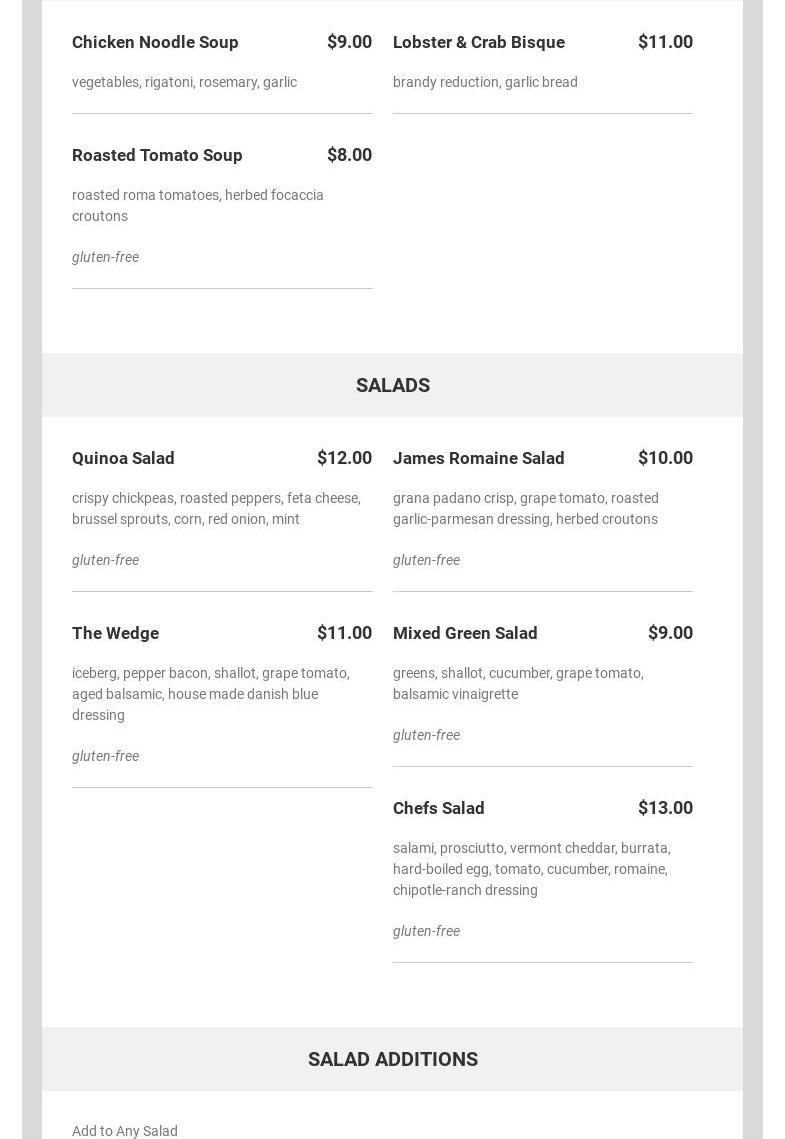
Task: Click the Chicken Noodle Soup title
Action: tap(155, 42)
